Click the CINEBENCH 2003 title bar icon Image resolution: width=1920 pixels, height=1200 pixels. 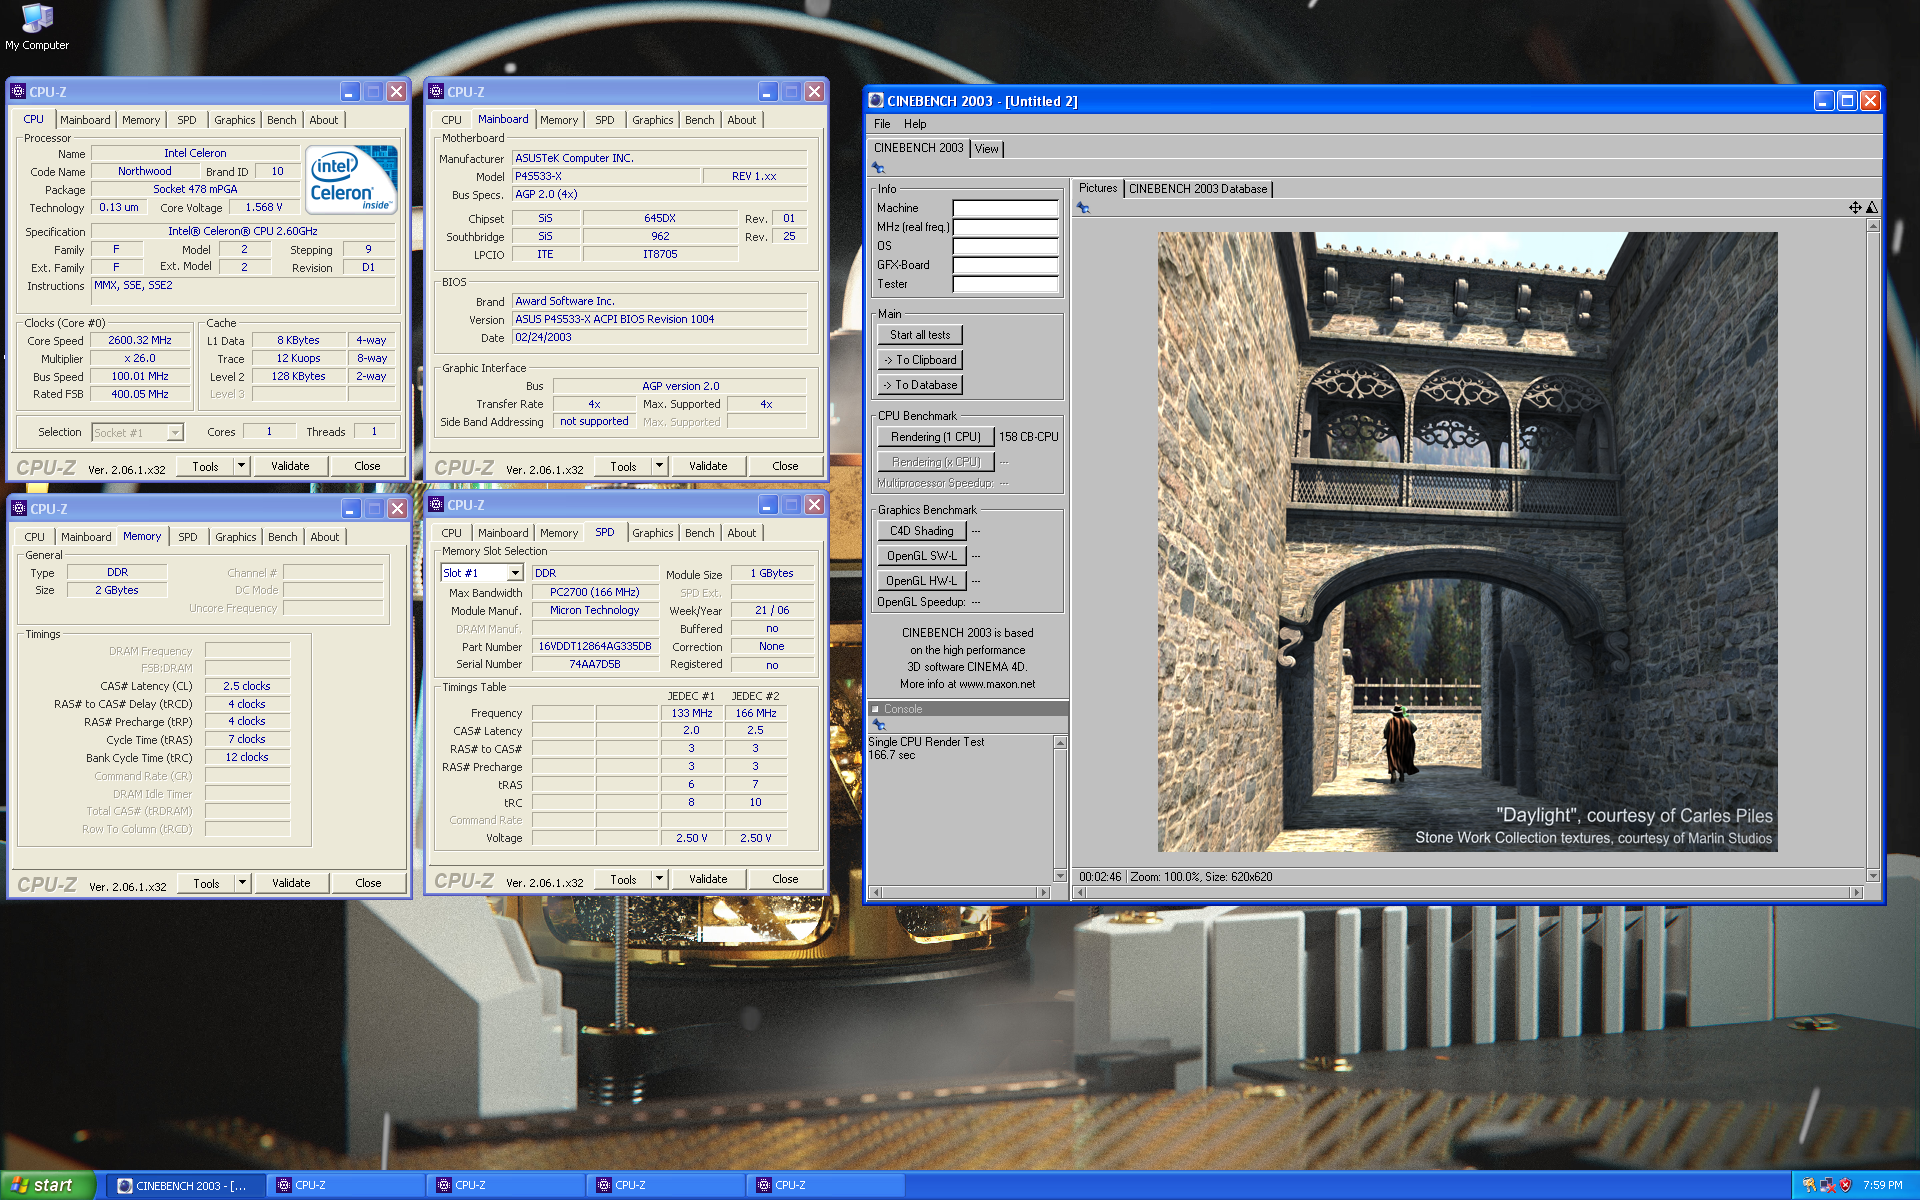[876, 101]
